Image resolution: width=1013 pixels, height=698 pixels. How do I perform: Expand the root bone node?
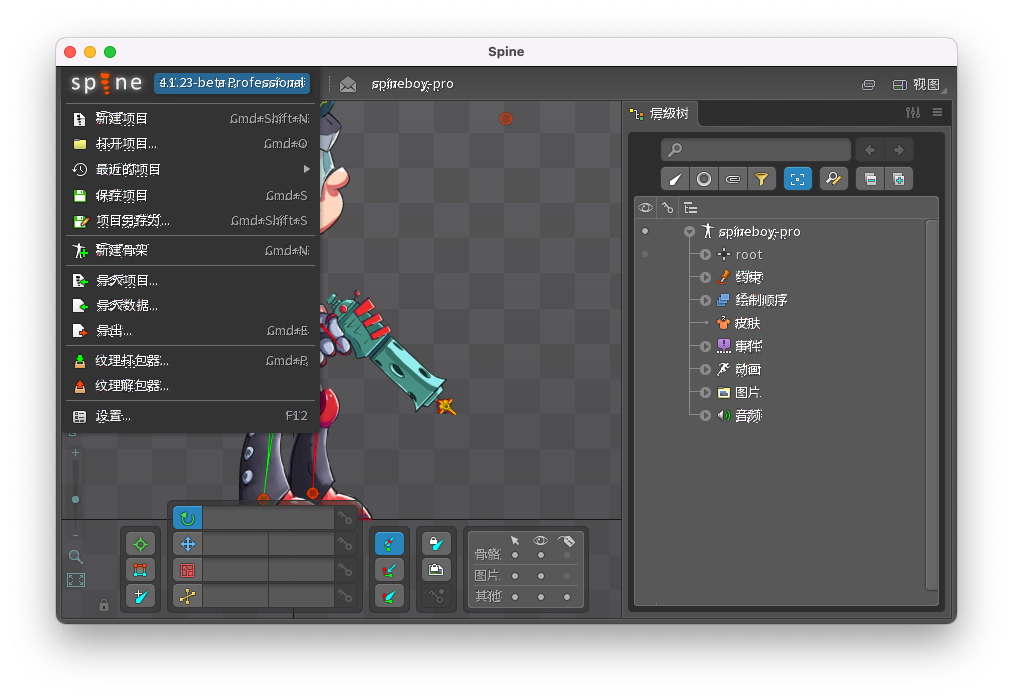tap(706, 254)
